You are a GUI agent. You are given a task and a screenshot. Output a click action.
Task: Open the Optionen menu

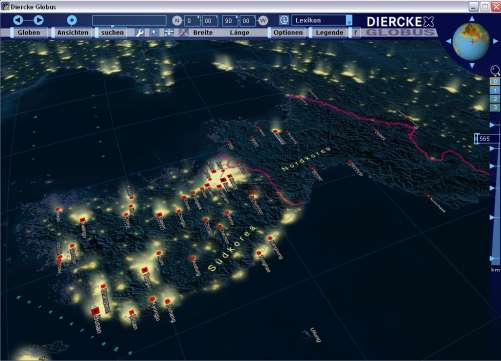[x=288, y=33]
